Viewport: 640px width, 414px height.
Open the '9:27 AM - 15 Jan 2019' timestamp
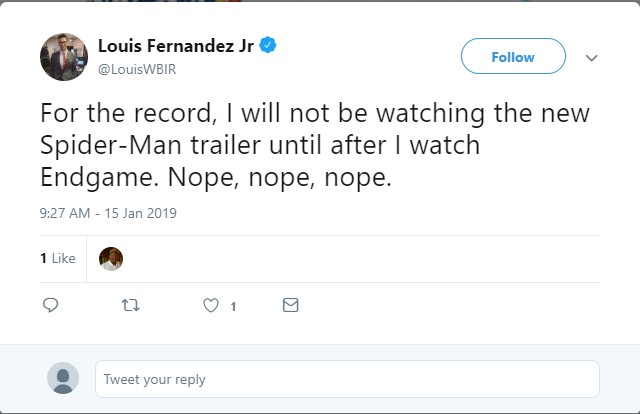108,213
